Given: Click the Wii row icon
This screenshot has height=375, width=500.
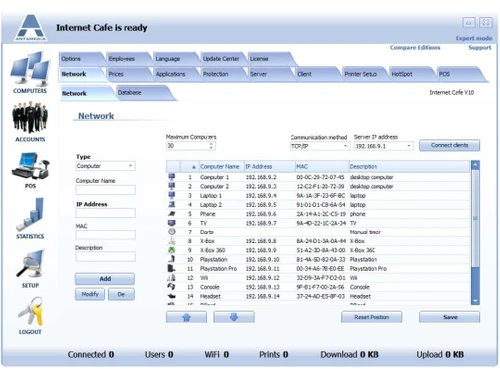Looking at the screenshot, I should click(172, 277).
